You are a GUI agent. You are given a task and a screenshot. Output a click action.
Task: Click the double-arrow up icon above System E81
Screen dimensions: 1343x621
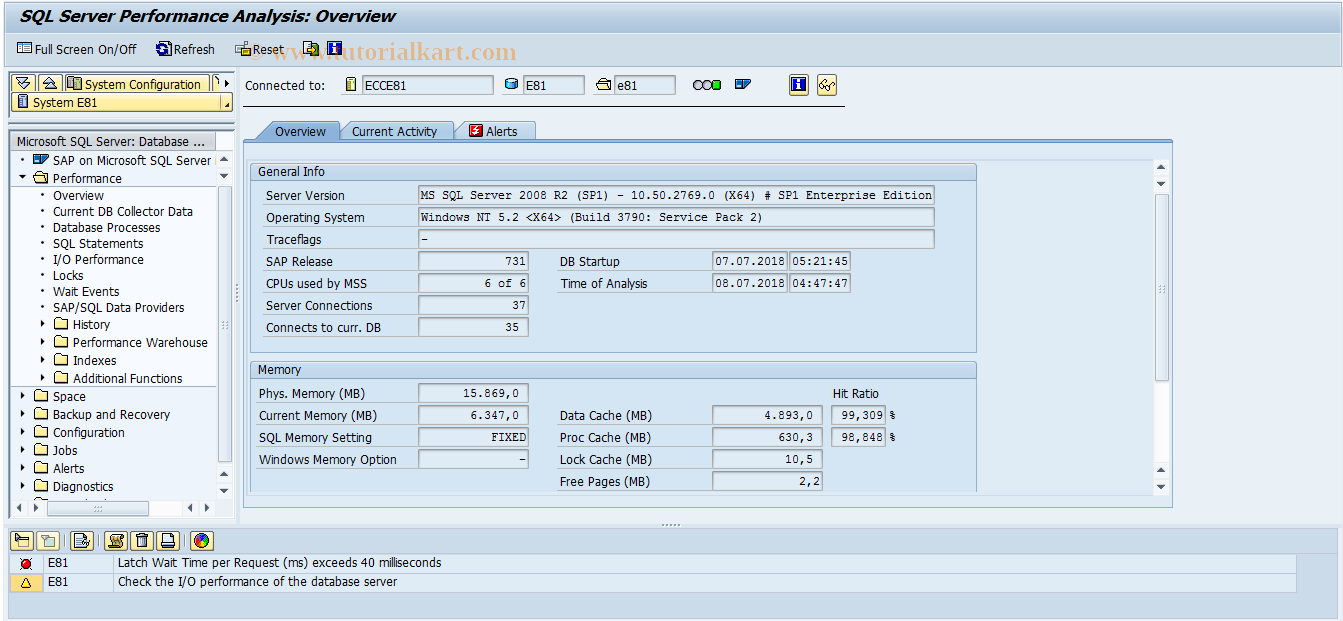[50, 83]
